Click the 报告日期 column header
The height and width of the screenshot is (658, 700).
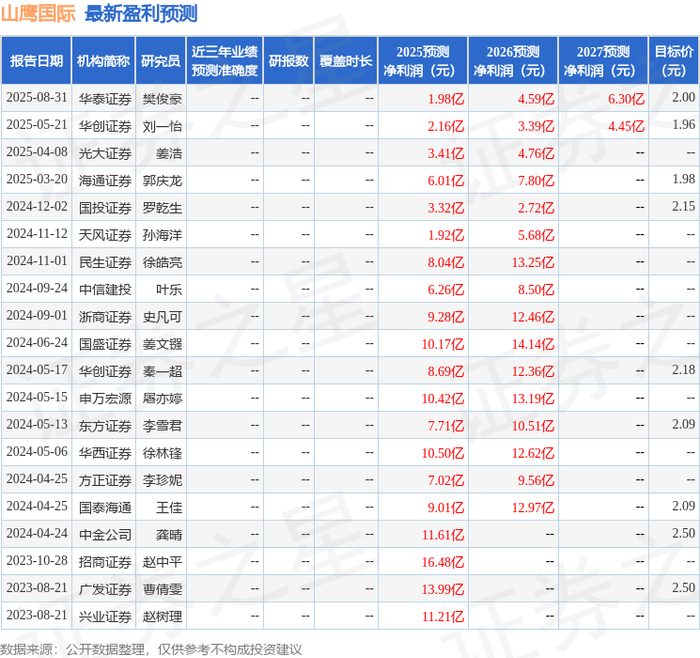click(36, 61)
